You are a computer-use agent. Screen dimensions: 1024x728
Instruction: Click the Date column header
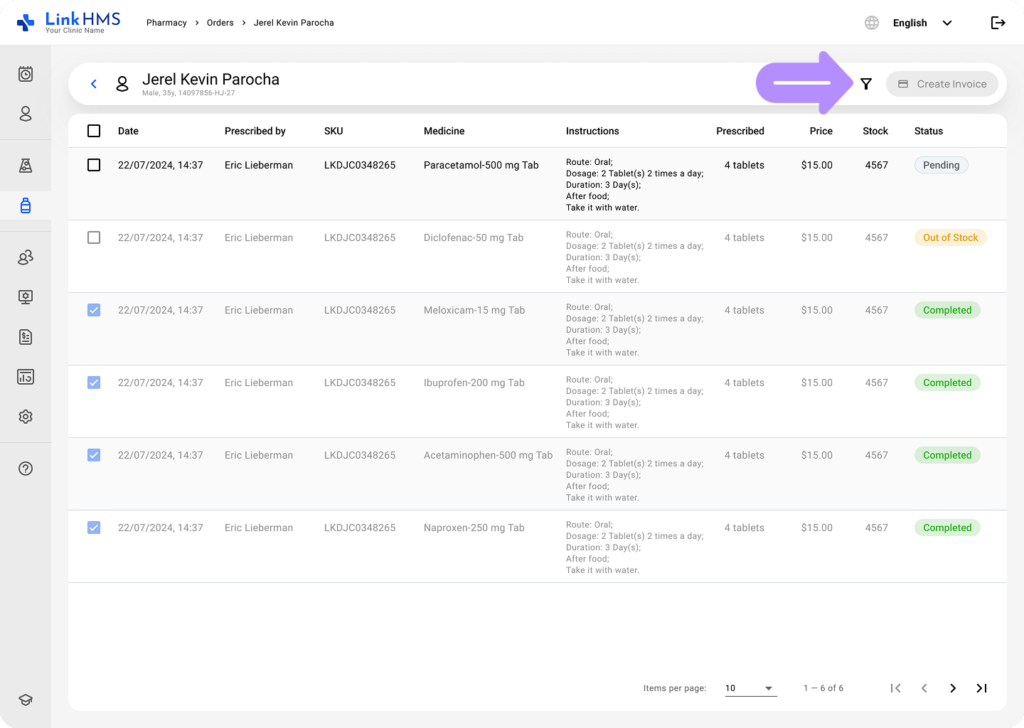pyautogui.click(x=128, y=131)
